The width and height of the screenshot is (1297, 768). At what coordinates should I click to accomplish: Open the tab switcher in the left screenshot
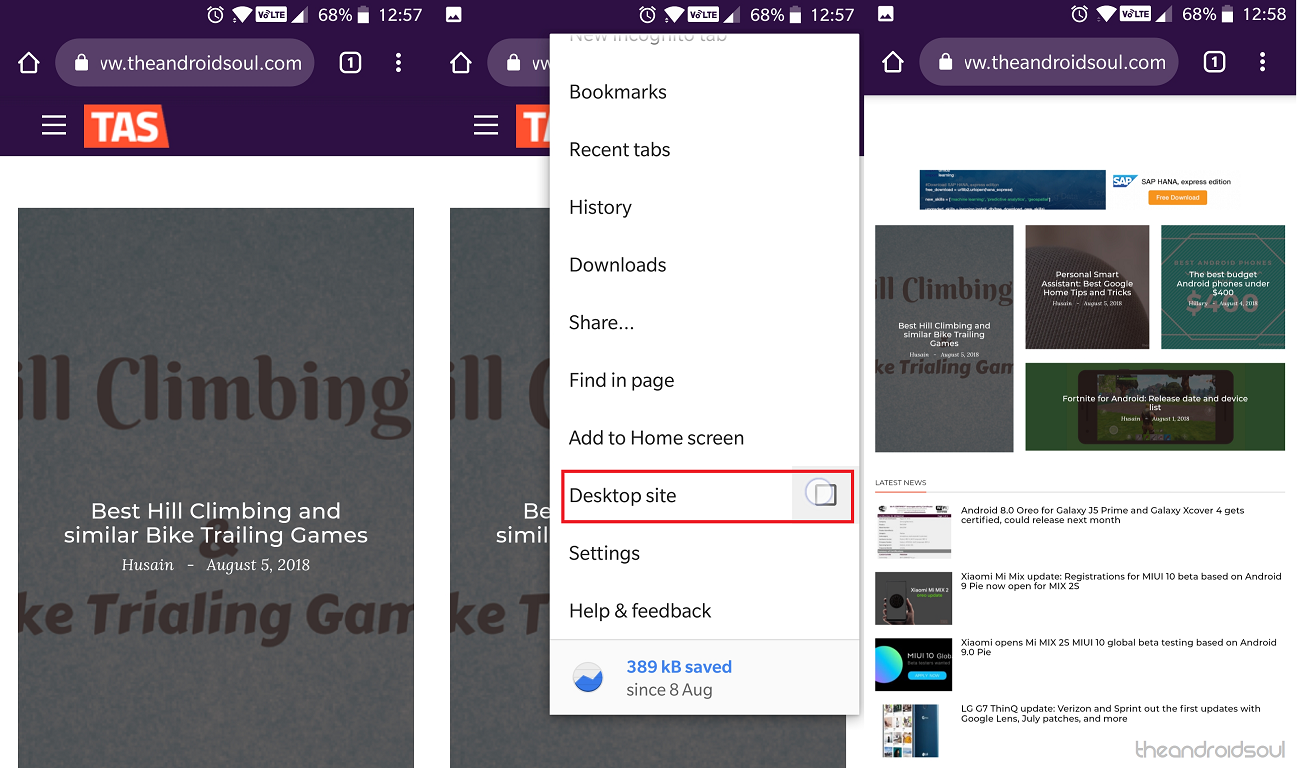pyautogui.click(x=350, y=63)
